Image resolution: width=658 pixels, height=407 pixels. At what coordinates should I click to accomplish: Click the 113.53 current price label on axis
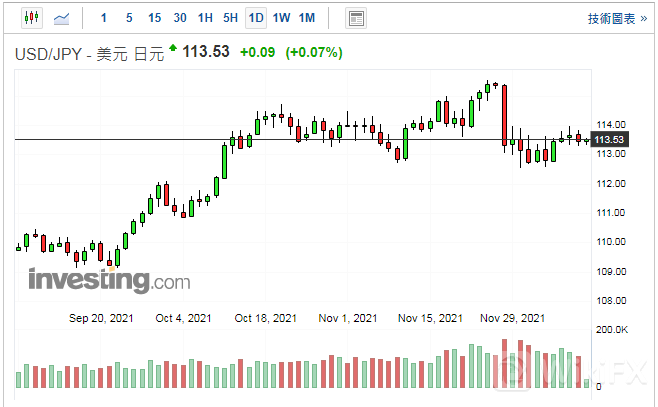point(610,139)
